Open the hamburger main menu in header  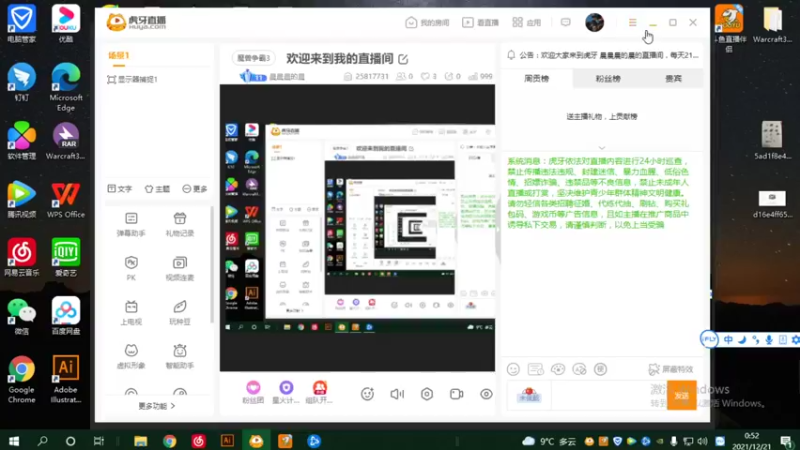[x=632, y=22]
